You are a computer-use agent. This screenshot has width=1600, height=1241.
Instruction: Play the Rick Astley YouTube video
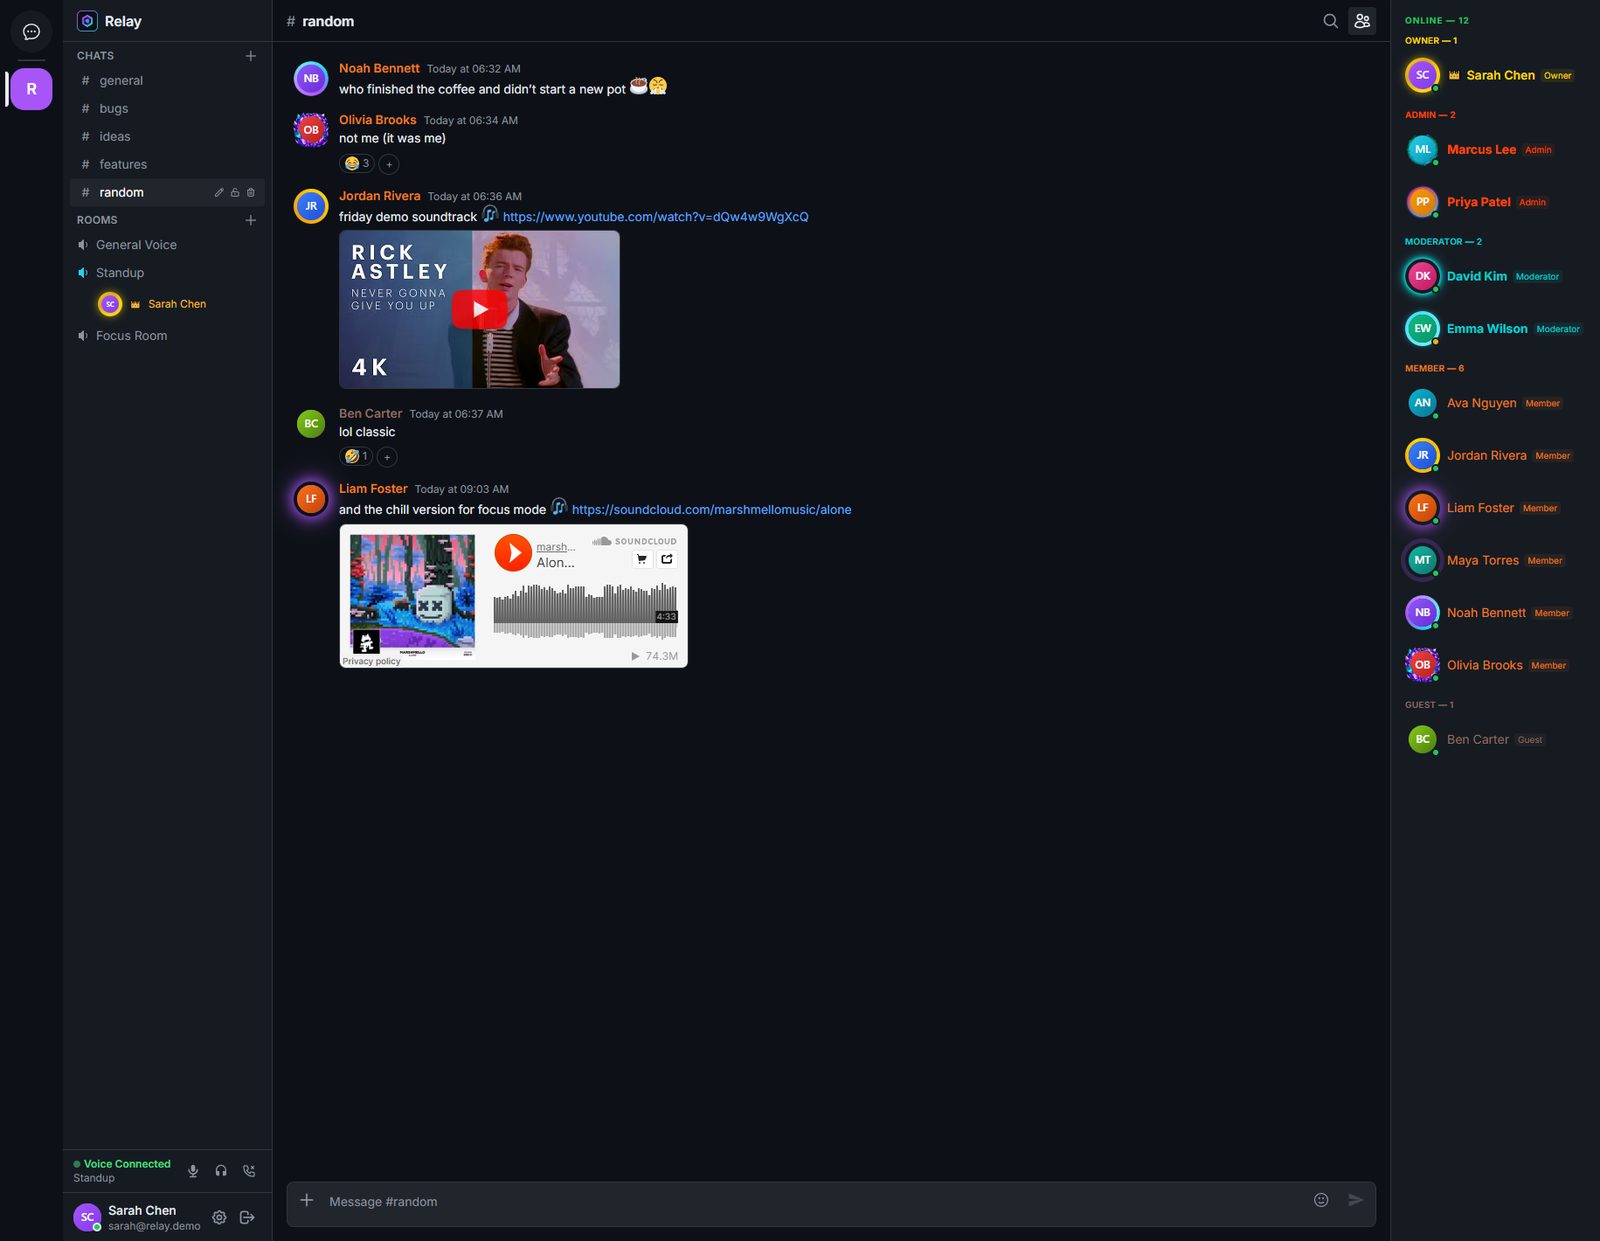pos(479,309)
